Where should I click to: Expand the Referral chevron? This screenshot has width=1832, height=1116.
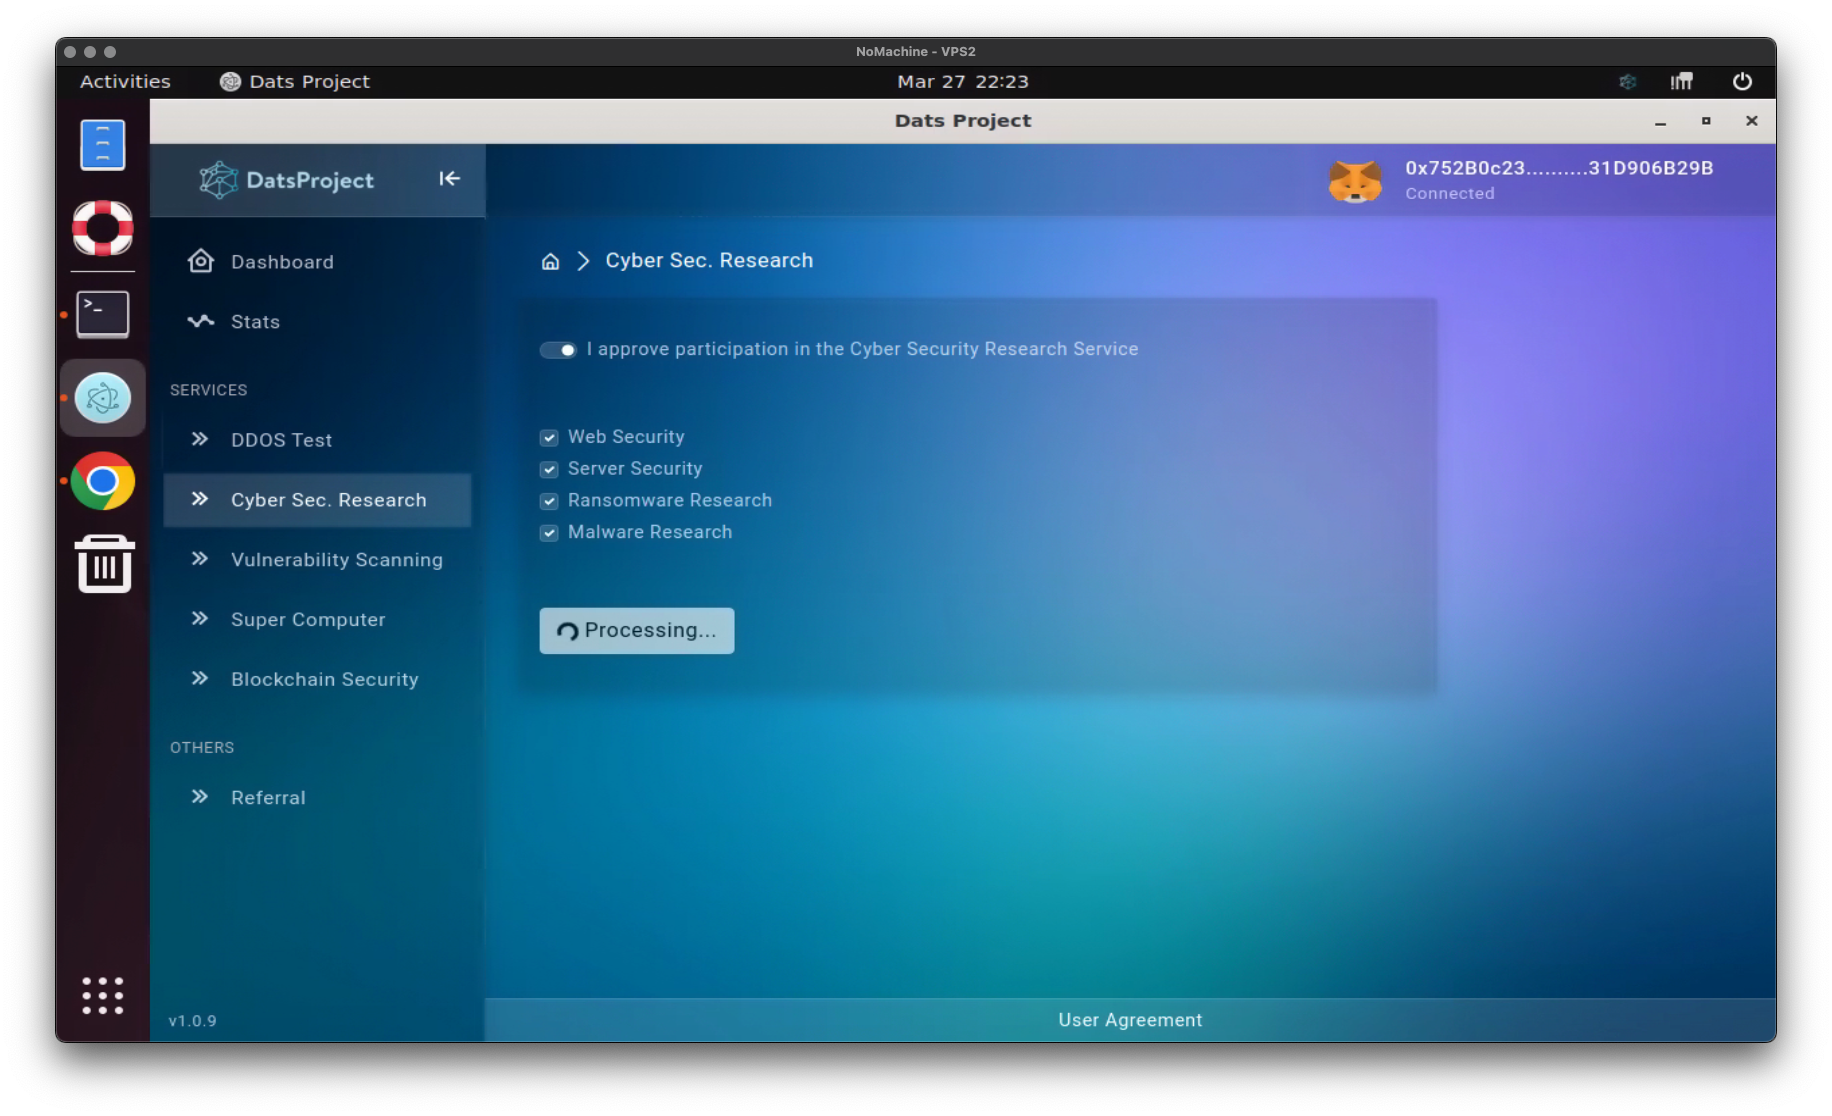pos(200,797)
